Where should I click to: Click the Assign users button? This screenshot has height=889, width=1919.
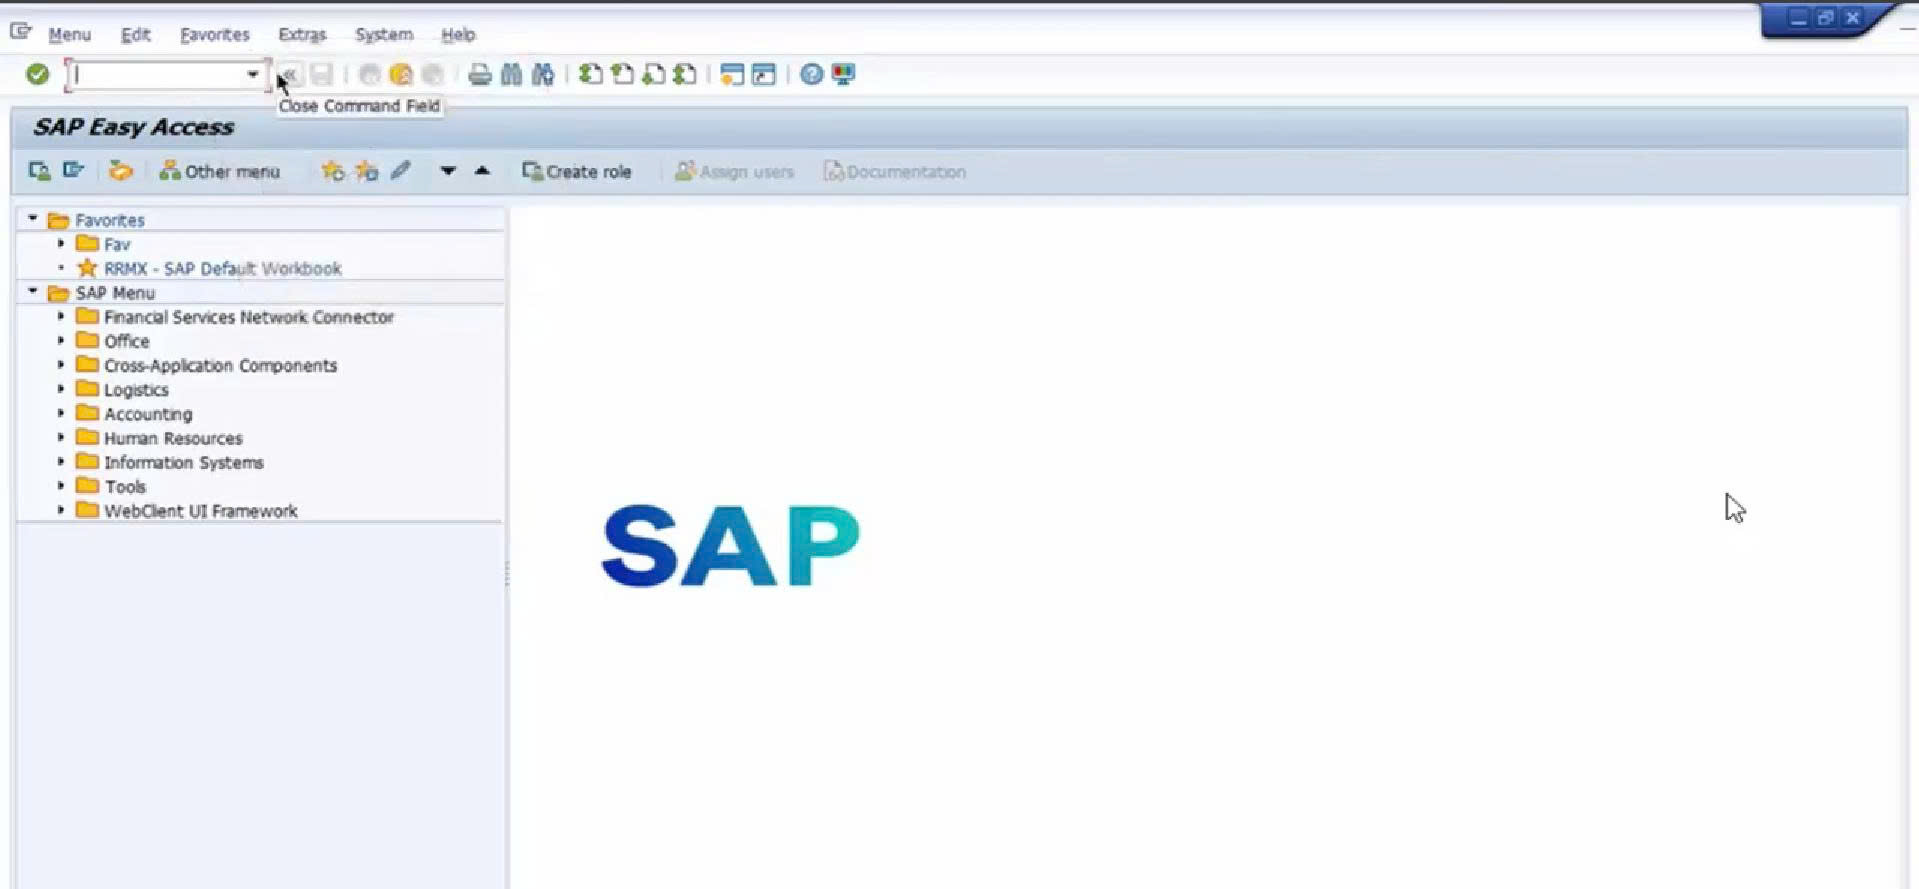point(734,172)
